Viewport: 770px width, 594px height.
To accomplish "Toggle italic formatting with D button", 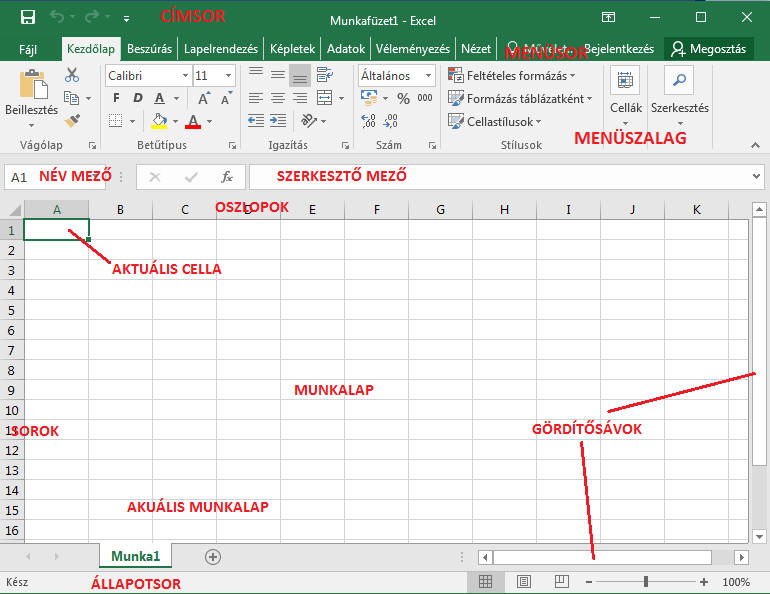I will click(137, 98).
